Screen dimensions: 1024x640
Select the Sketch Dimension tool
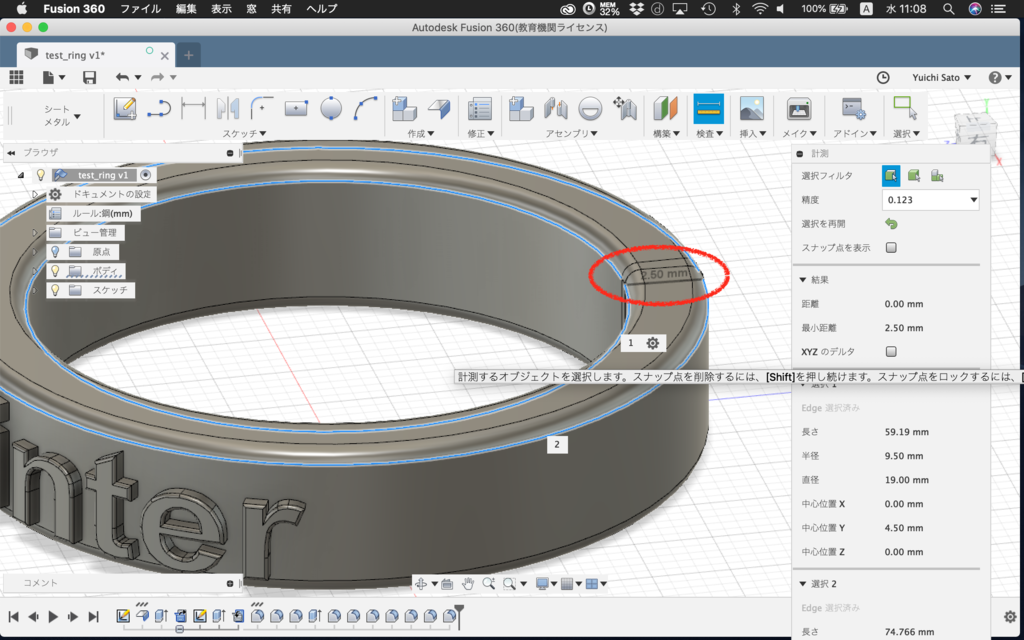(193, 108)
